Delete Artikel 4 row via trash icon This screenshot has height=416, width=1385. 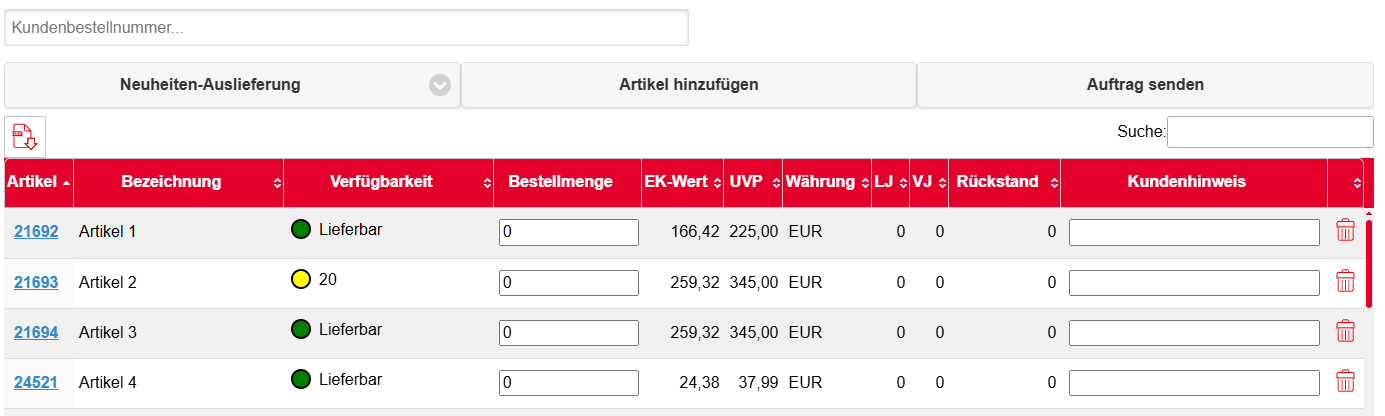pyautogui.click(x=1345, y=381)
